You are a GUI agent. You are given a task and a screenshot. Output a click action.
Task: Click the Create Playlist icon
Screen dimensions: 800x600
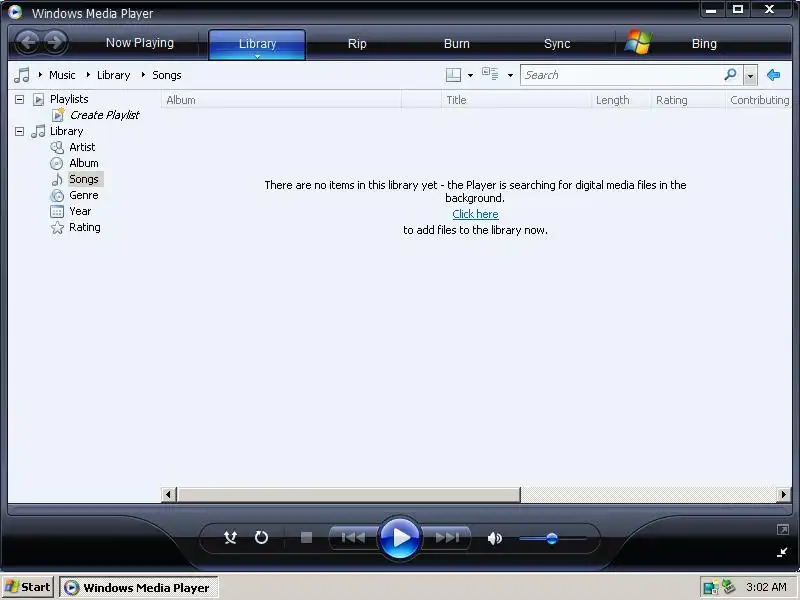pyautogui.click(x=58, y=115)
